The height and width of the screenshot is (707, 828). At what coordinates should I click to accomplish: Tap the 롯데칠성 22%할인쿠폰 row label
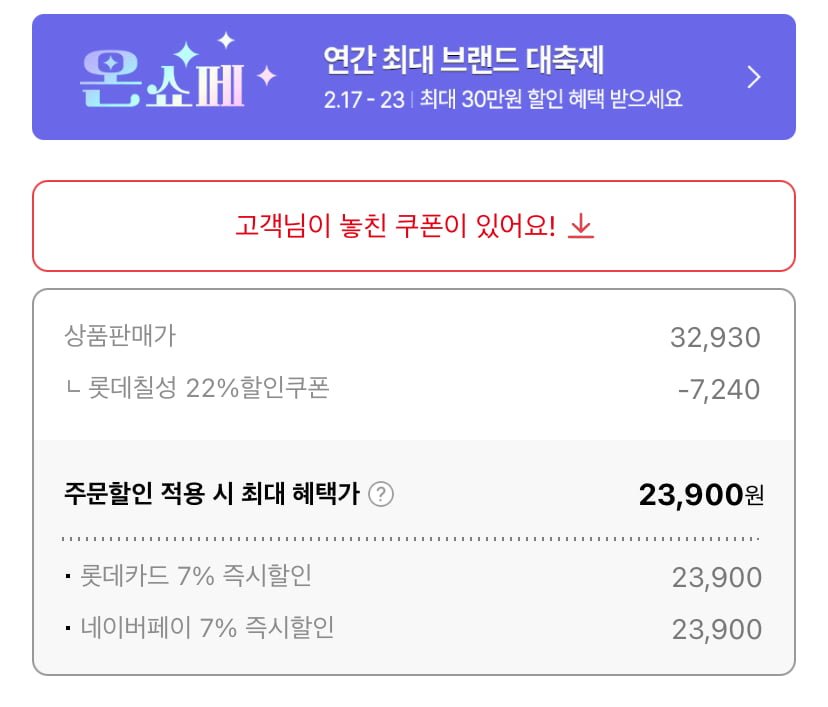(x=205, y=387)
